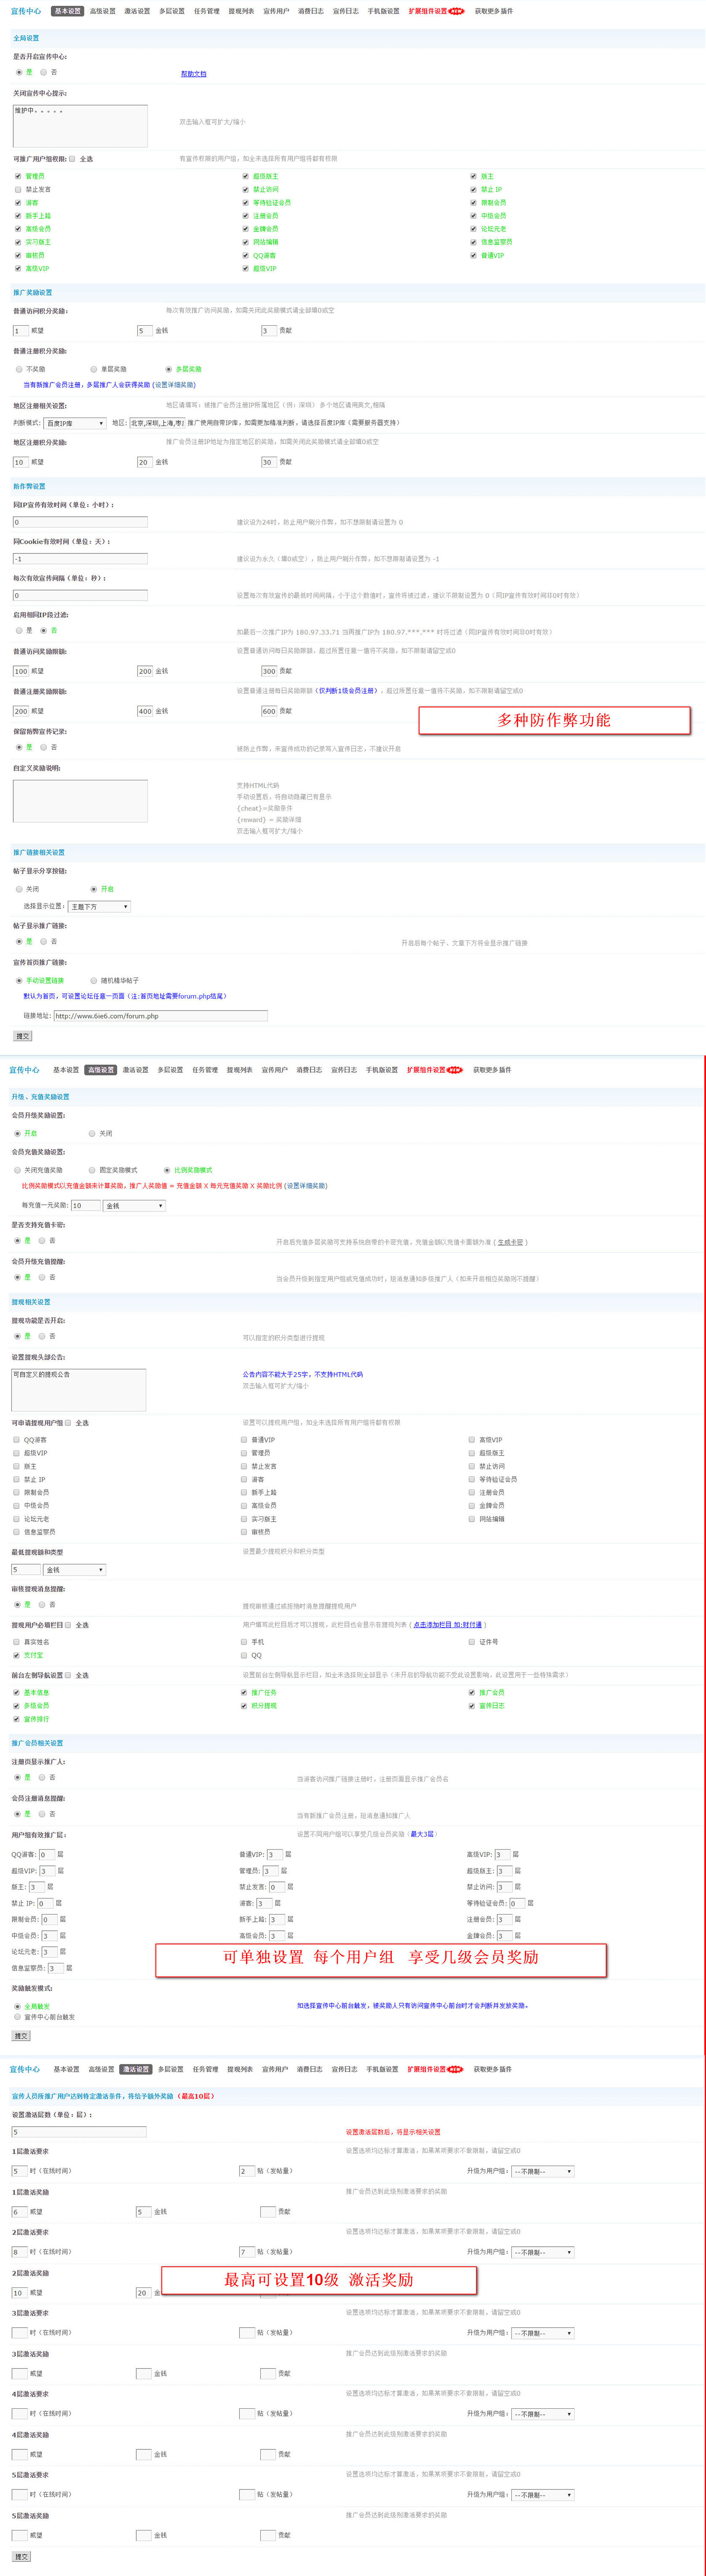Select 否 for 保留舞弊宣传记录
The image size is (706, 2576).
tap(43, 747)
